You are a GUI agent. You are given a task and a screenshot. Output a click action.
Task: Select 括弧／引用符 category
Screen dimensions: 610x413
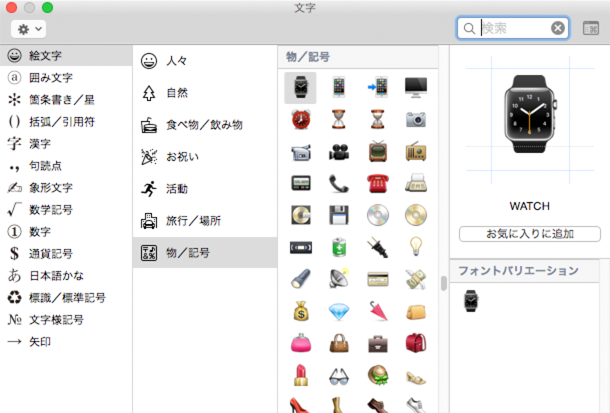(x=66, y=122)
